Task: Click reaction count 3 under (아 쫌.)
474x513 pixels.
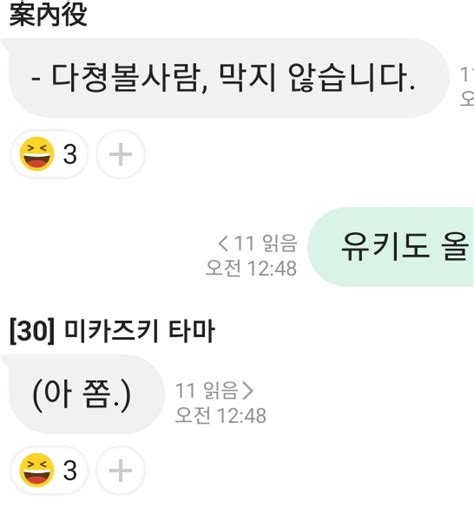Action: [x=70, y=470]
